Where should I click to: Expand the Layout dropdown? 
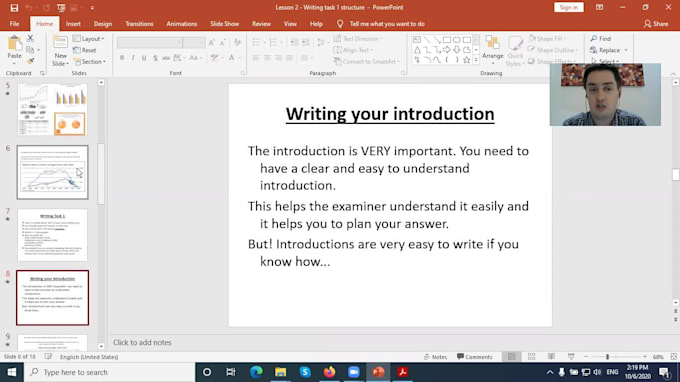coord(89,39)
